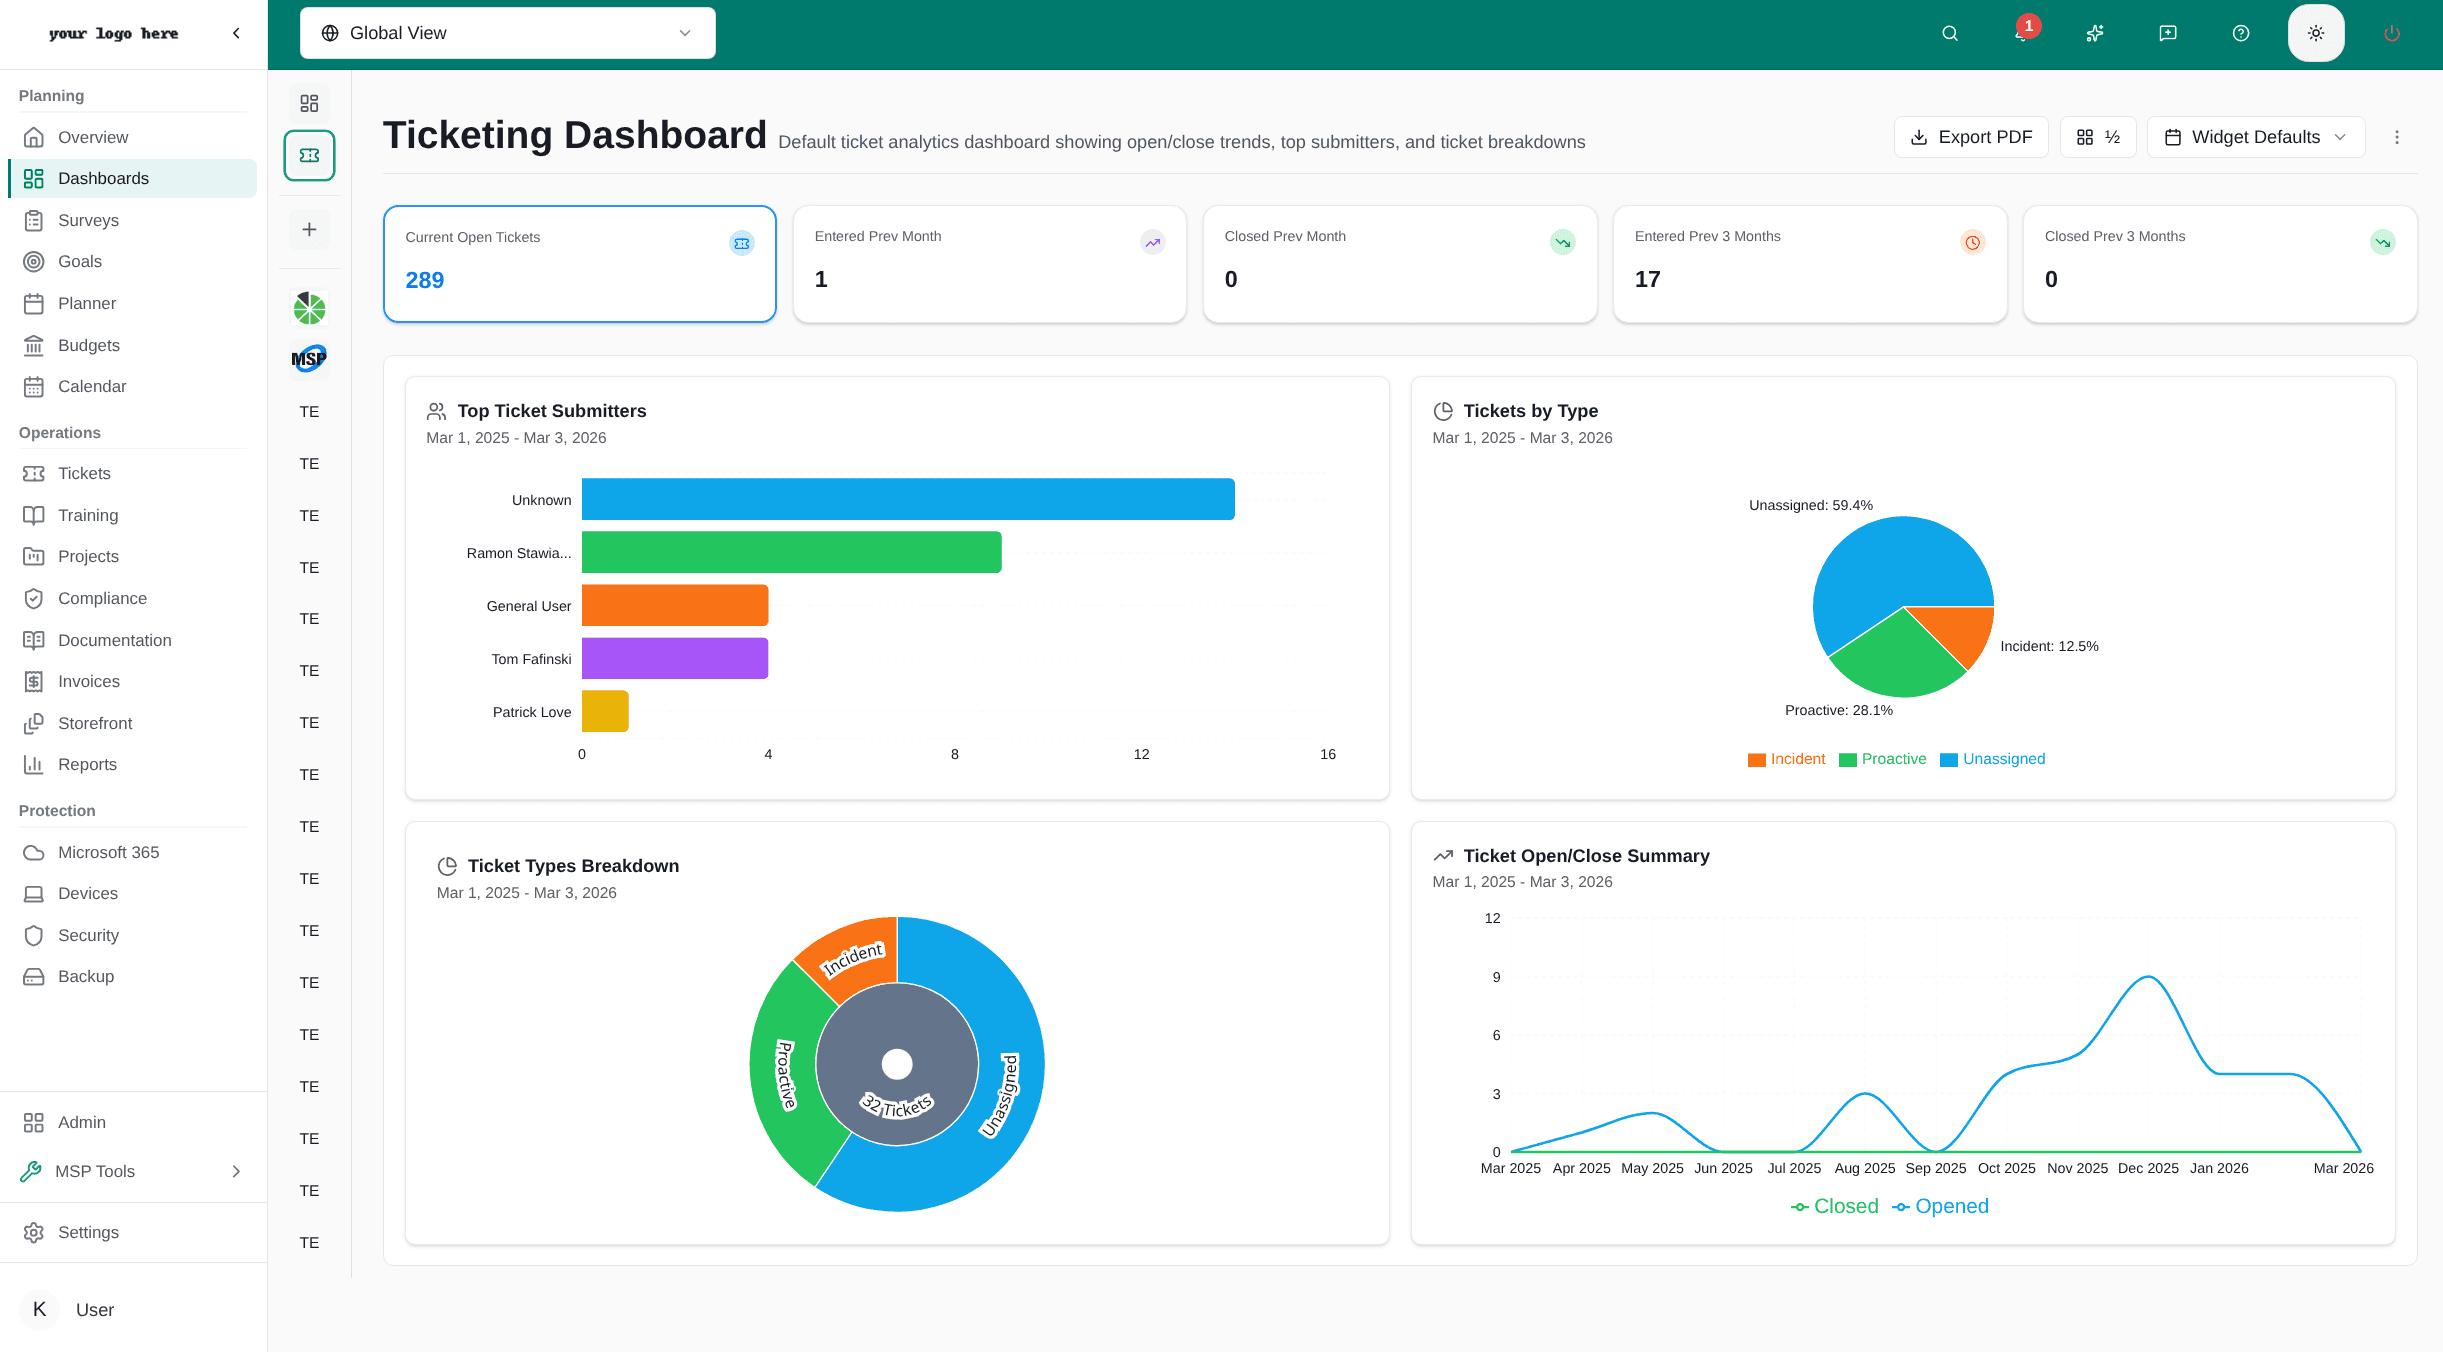The height and width of the screenshot is (1352, 2443).
Task: Collapse the sidebar with the chevron
Action: (x=236, y=33)
